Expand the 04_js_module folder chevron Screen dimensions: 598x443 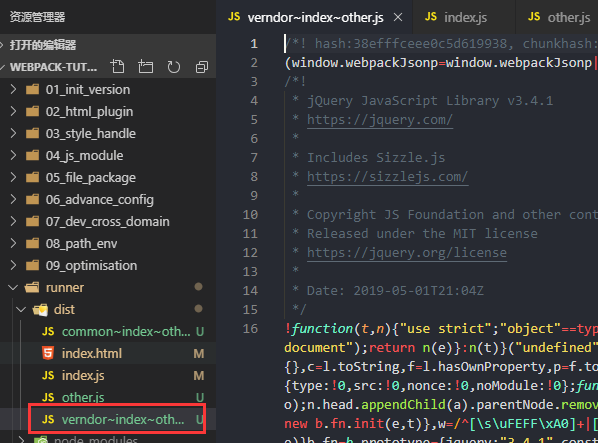coord(13,155)
